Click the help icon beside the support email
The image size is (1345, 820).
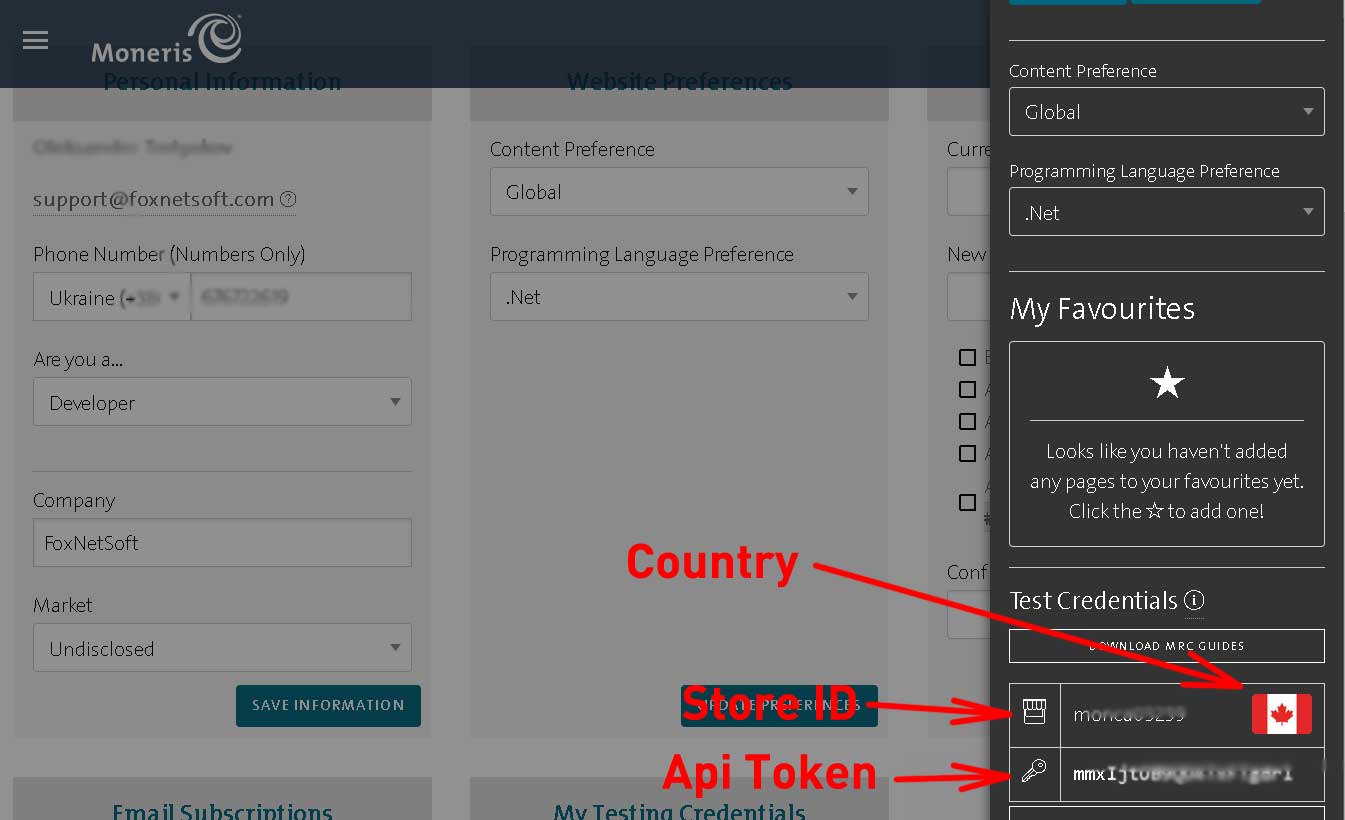click(288, 199)
